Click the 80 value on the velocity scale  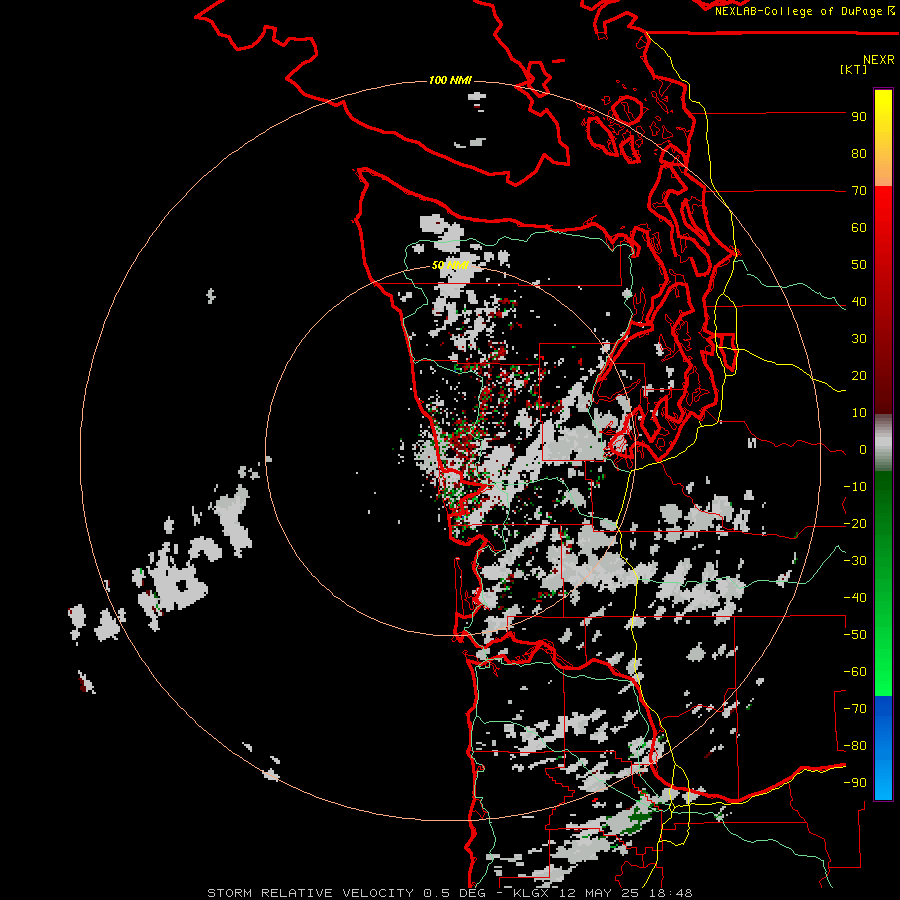point(859,154)
